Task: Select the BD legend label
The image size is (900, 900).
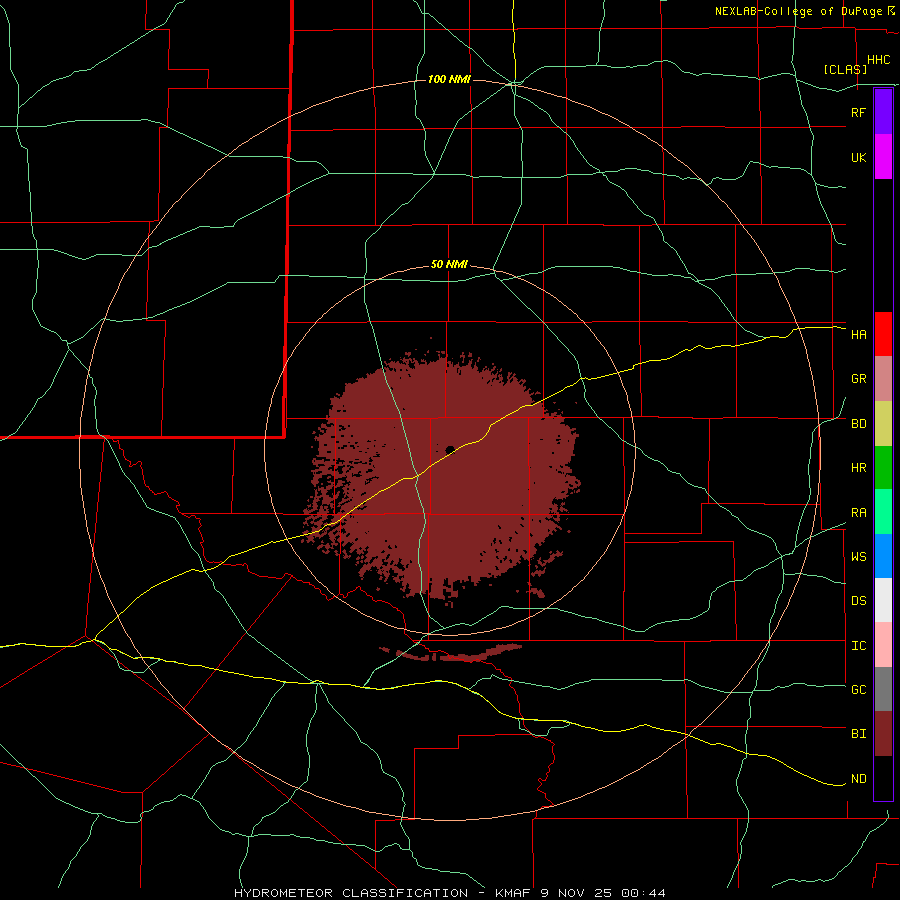Action: [x=859, y=424]
